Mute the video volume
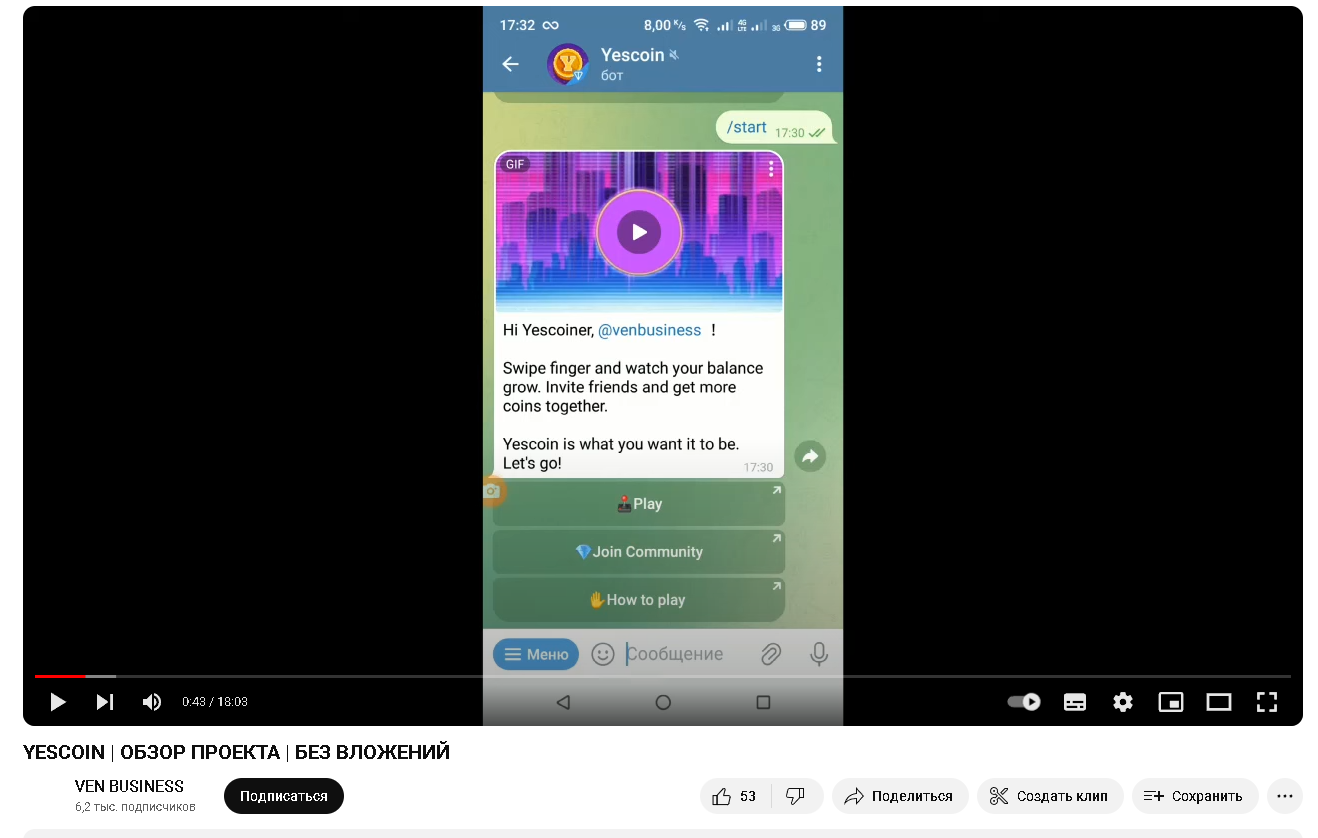This screenshot has width=1318, height=838. [x=152, y=702]
